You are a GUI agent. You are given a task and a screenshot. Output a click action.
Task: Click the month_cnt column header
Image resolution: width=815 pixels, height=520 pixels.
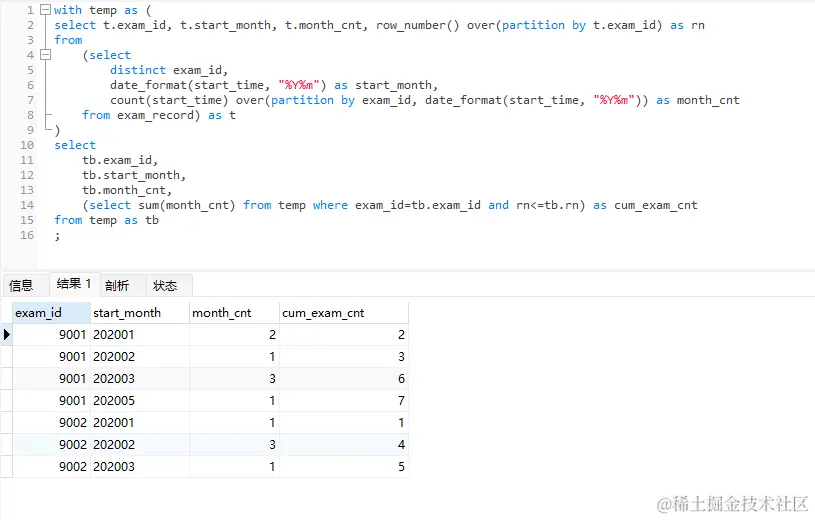tap(234, 313)
